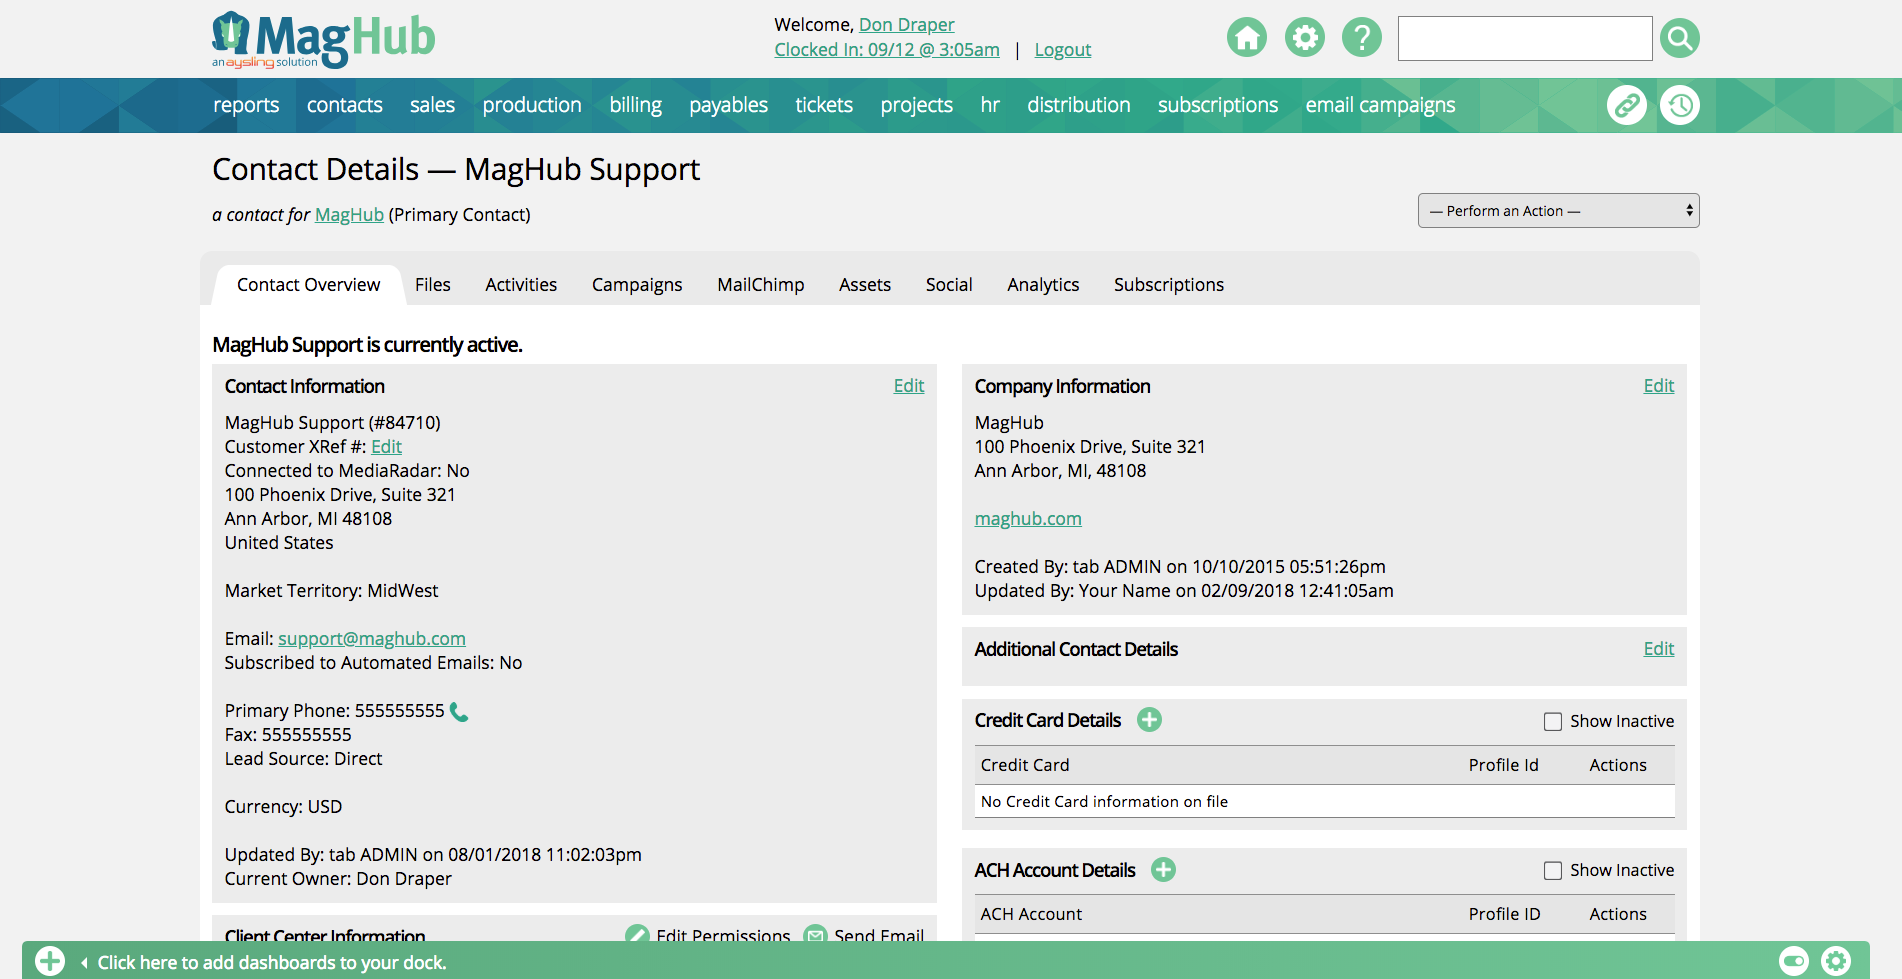Go to the Home icon

(1246, 38)
